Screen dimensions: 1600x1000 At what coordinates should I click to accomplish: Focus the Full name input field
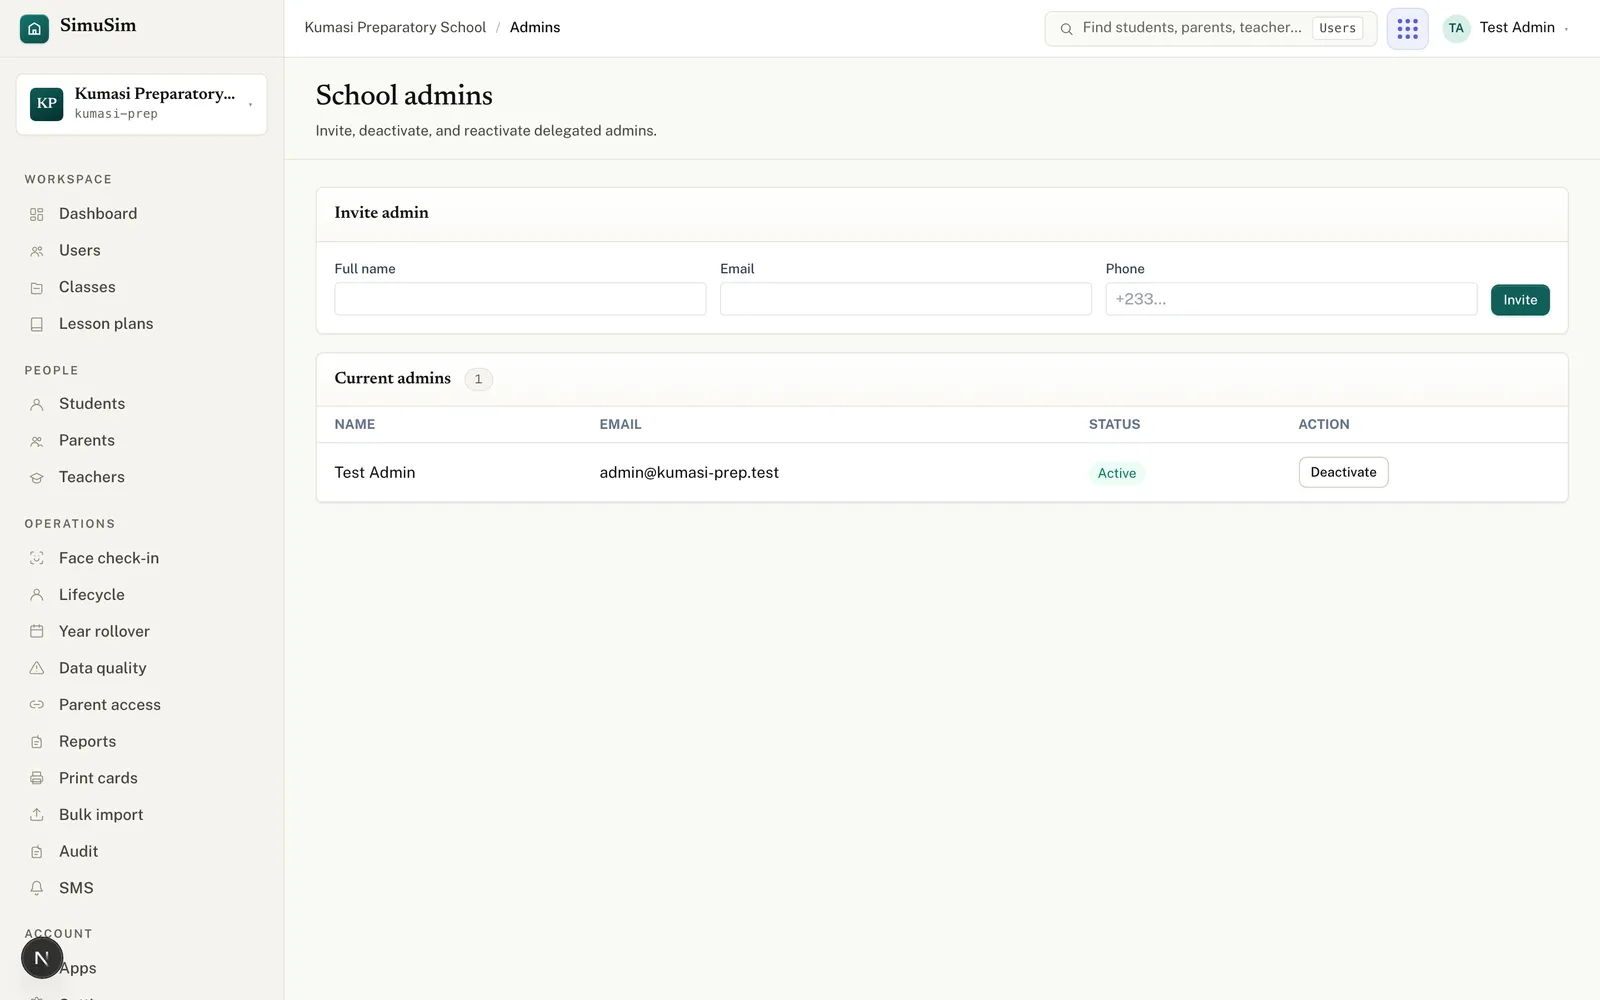point(520,299)
